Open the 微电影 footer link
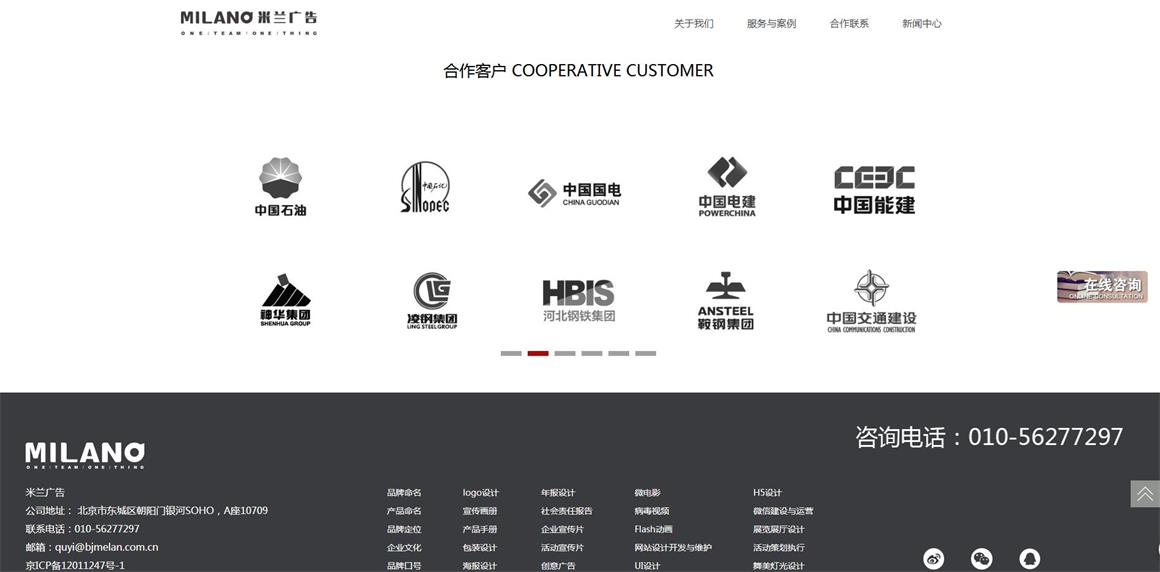The width and height of the screenshot is (1160, 572). point(647,492)
